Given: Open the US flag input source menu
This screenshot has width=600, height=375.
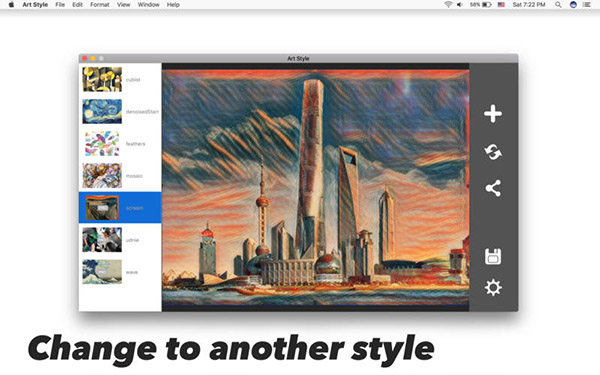Looking at the screenshot, I should tap(501, 5).
